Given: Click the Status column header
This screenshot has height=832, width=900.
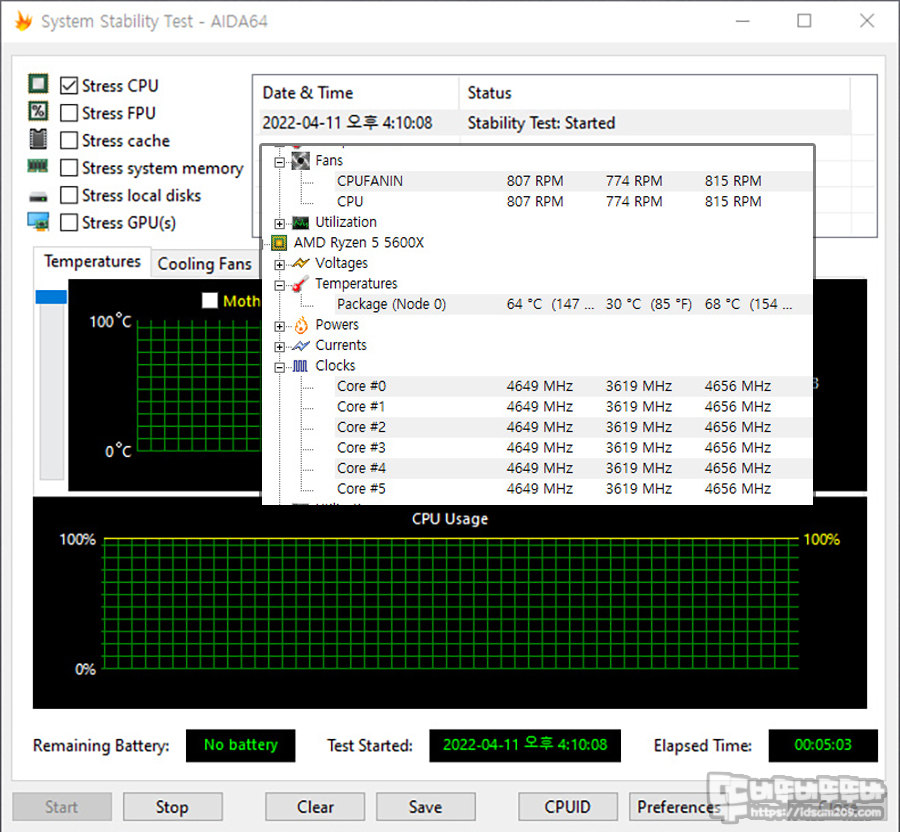Looking at the screenshot, I should pos(654,93).
